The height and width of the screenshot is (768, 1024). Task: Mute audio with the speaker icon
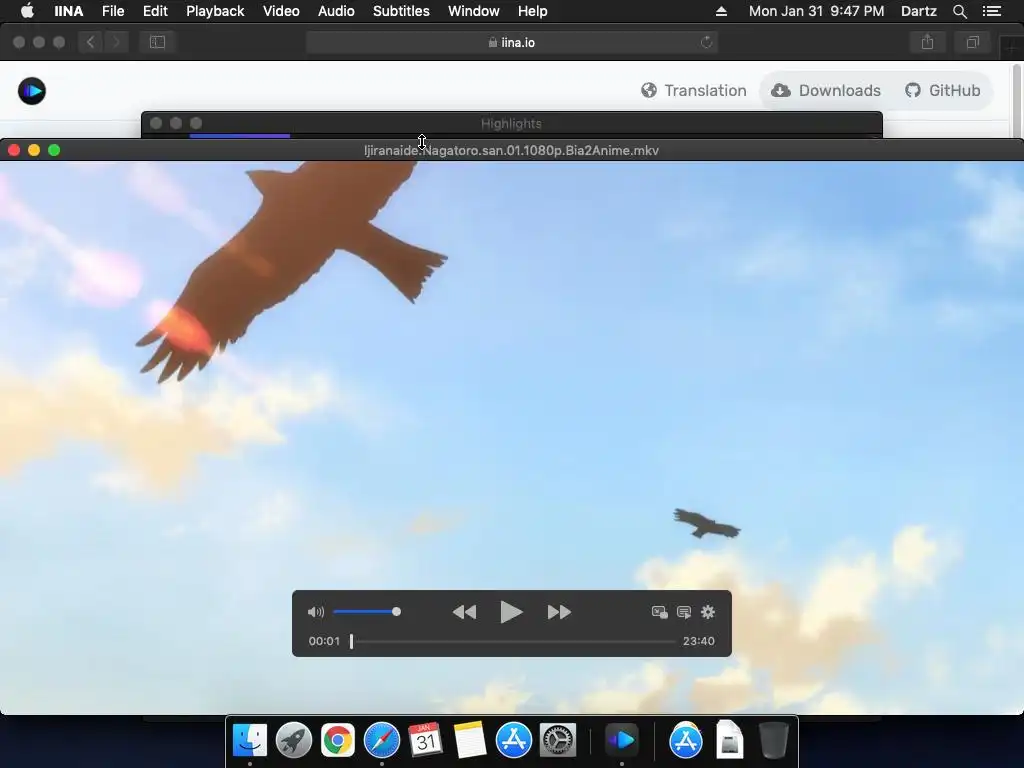pos(315,612)
